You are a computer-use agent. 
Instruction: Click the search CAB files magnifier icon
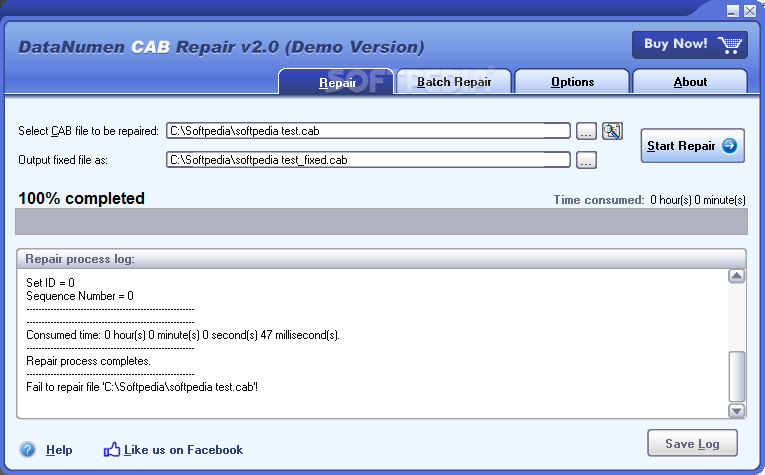click(x=612, y=131)
